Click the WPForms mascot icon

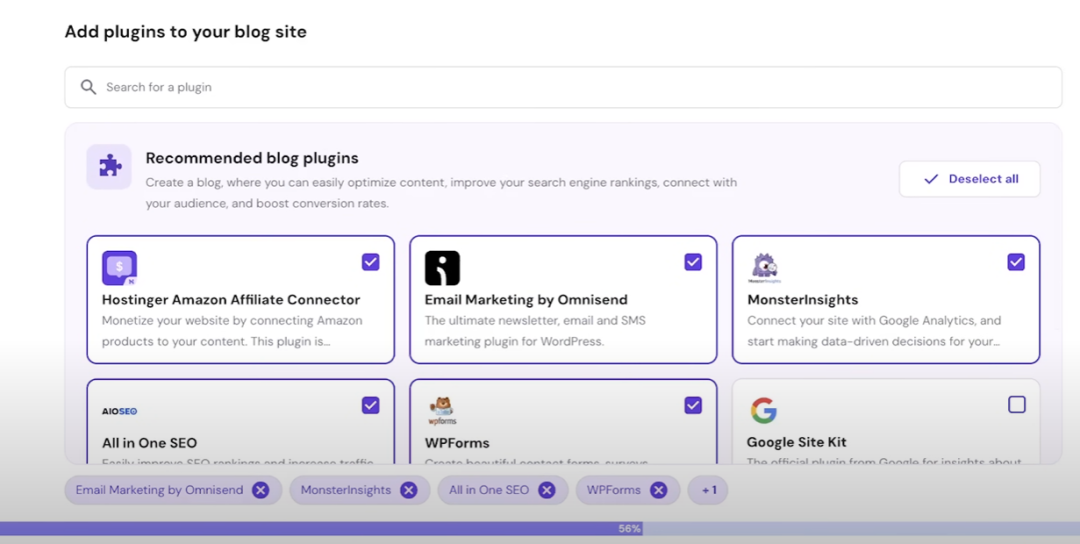tap(442, 410)
